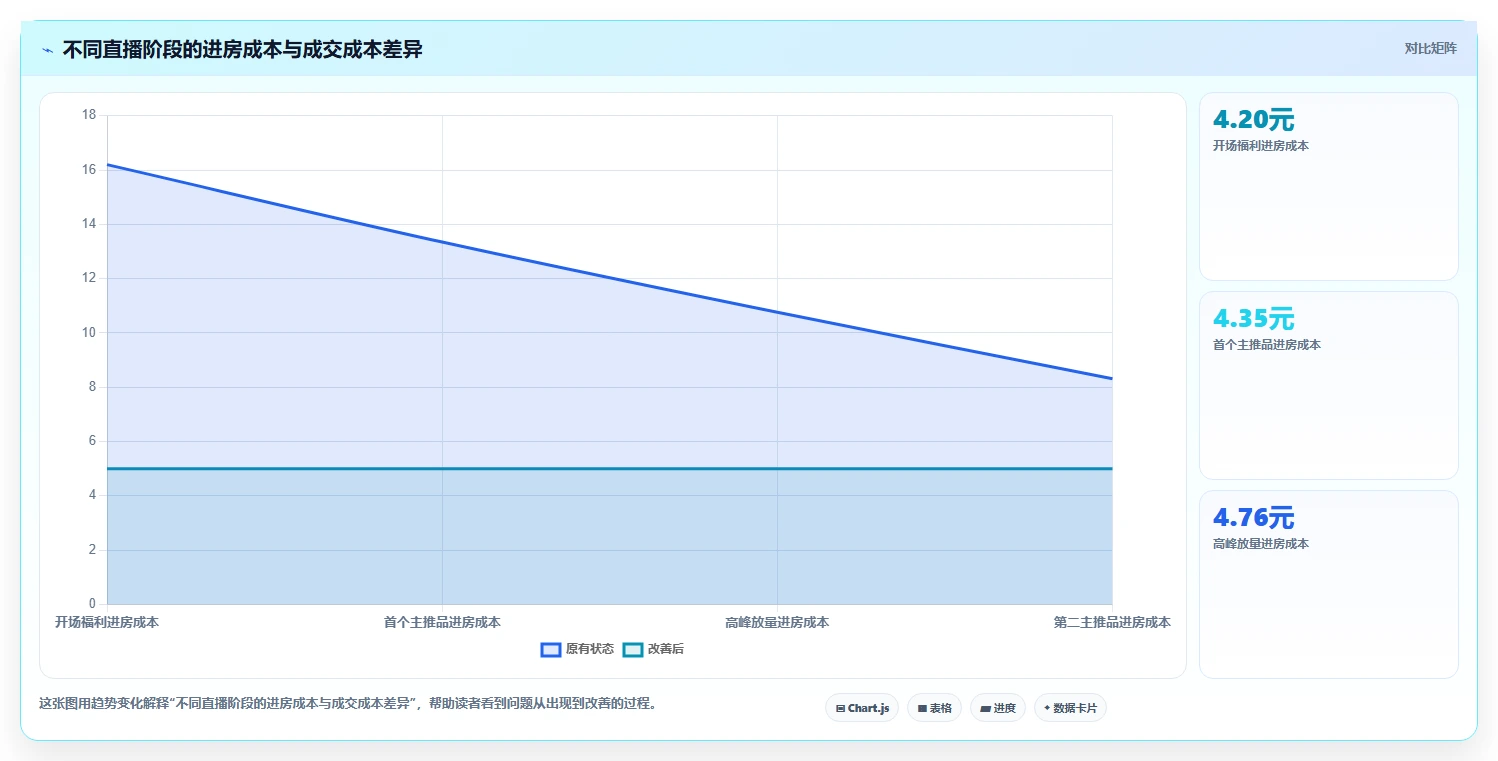Click the 高峰放量进房成本 card caption
This screenshot has height=761, width=1498.
[x=1260, y=544]
